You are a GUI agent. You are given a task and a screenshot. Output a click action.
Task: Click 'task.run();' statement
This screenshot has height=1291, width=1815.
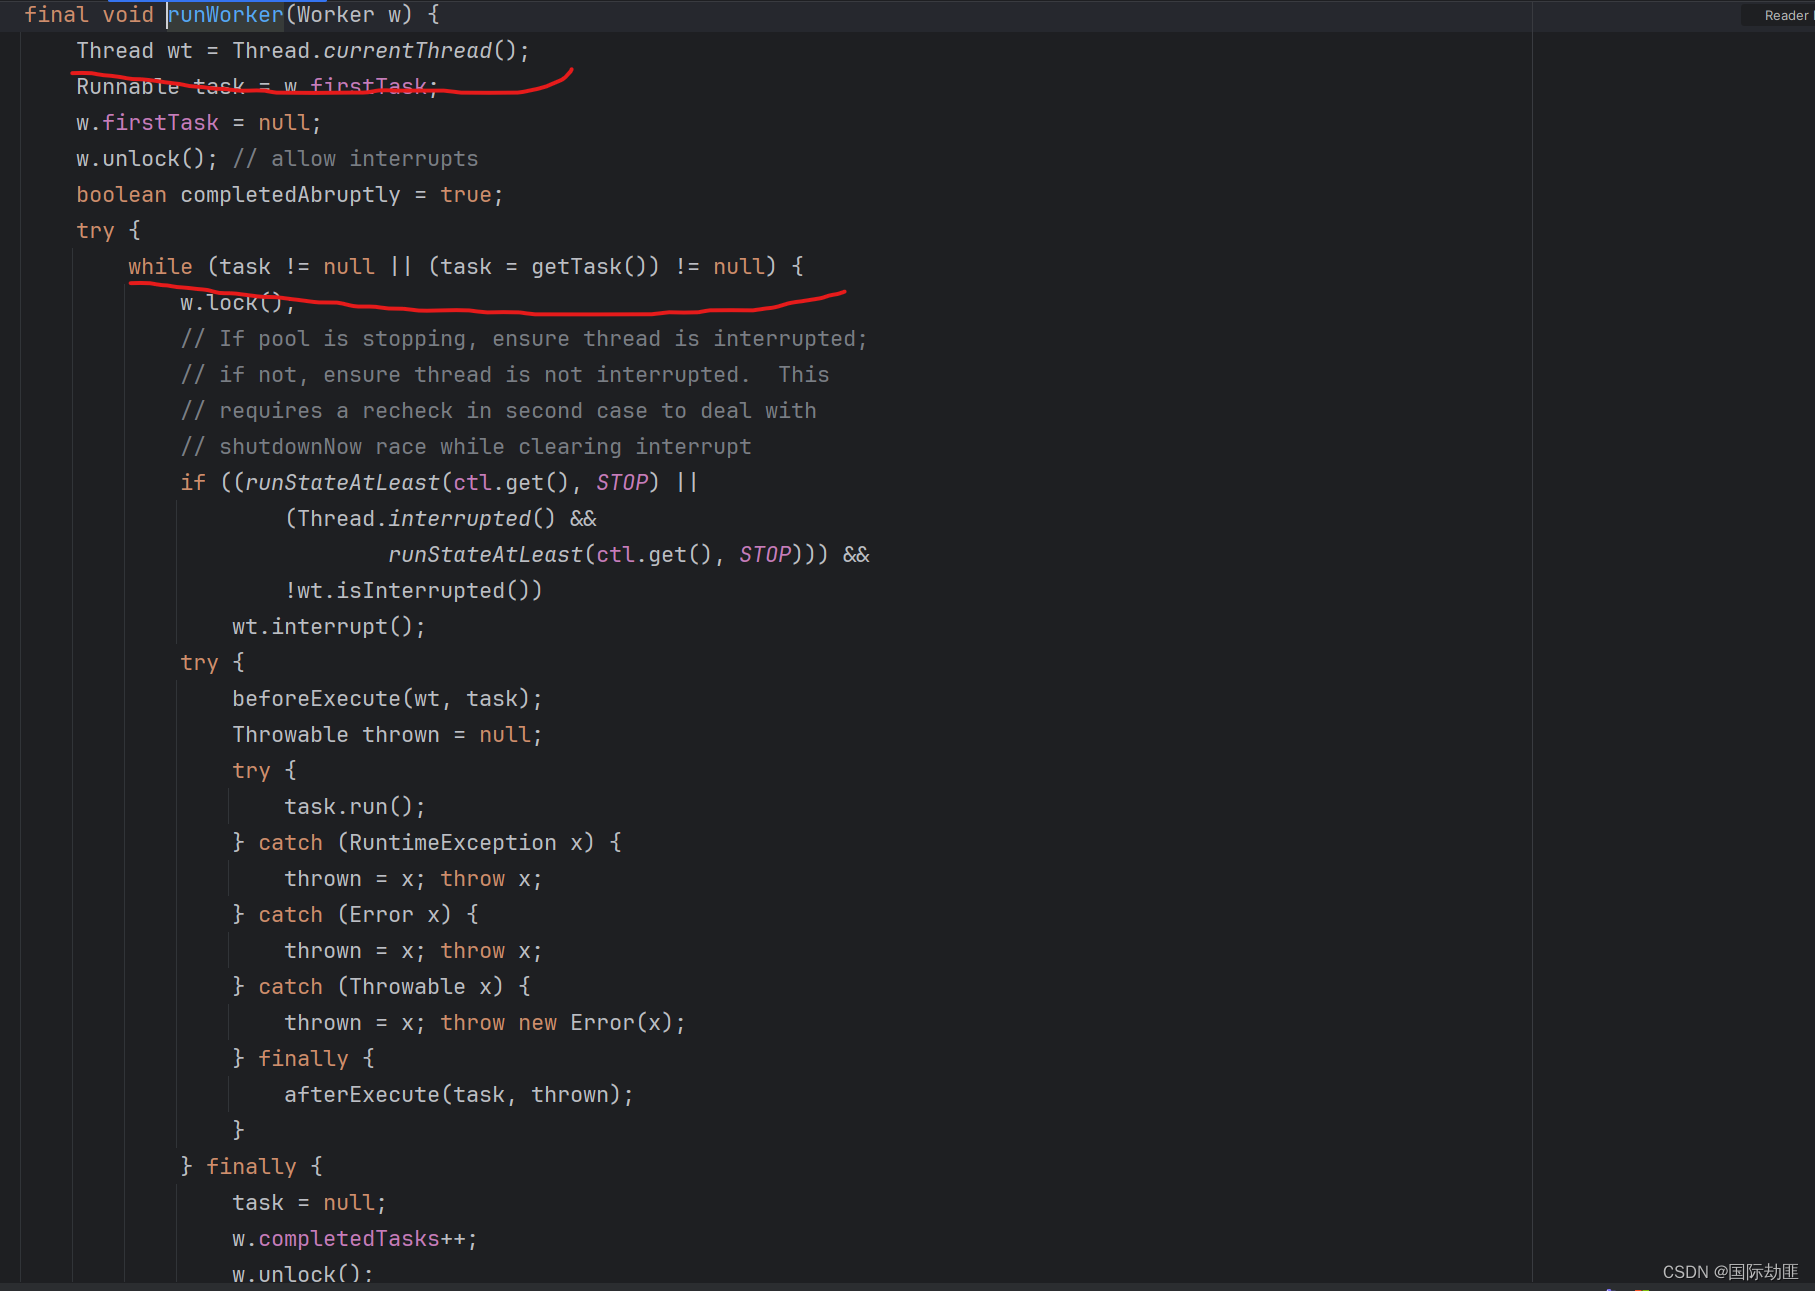(x=355, y=807)
